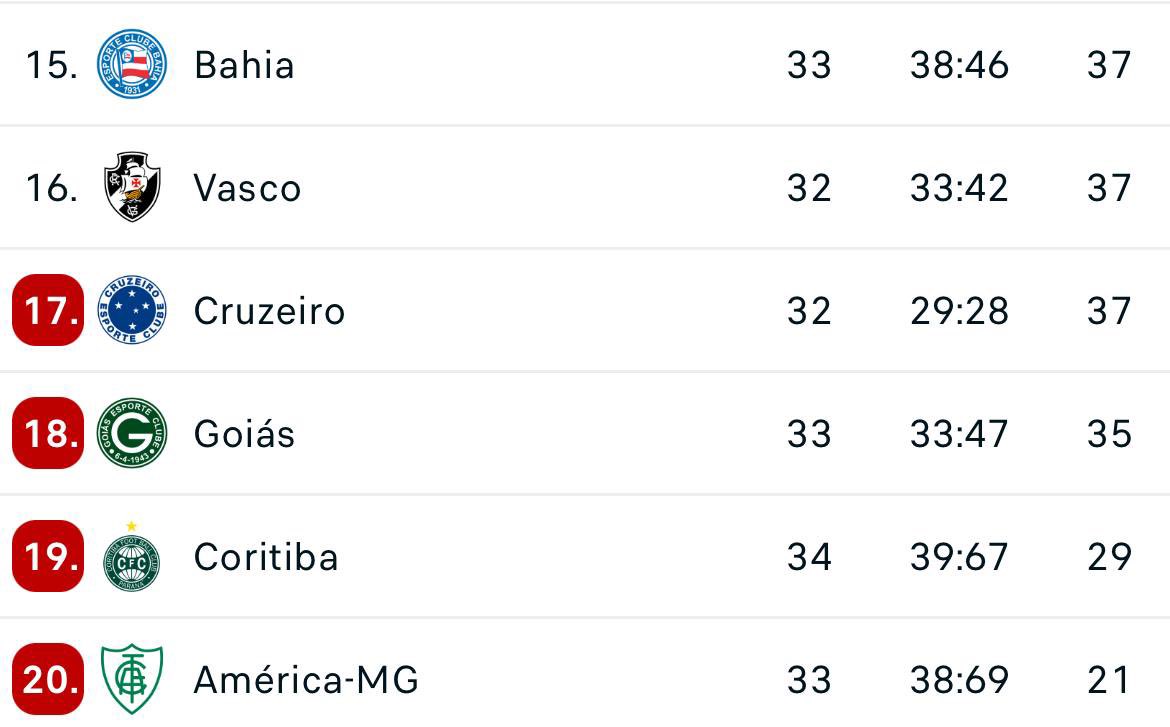Click the red position 17 badge

[48, 310]
